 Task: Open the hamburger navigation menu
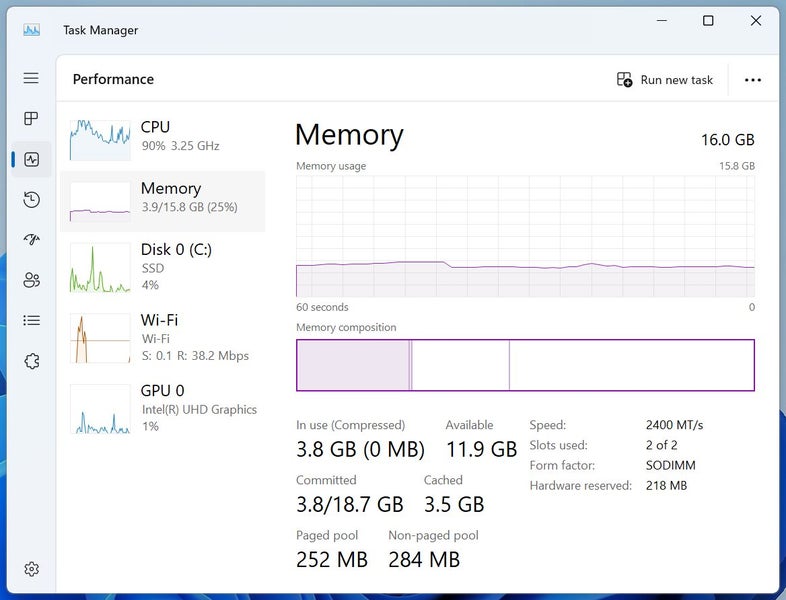tap(31, 78)
